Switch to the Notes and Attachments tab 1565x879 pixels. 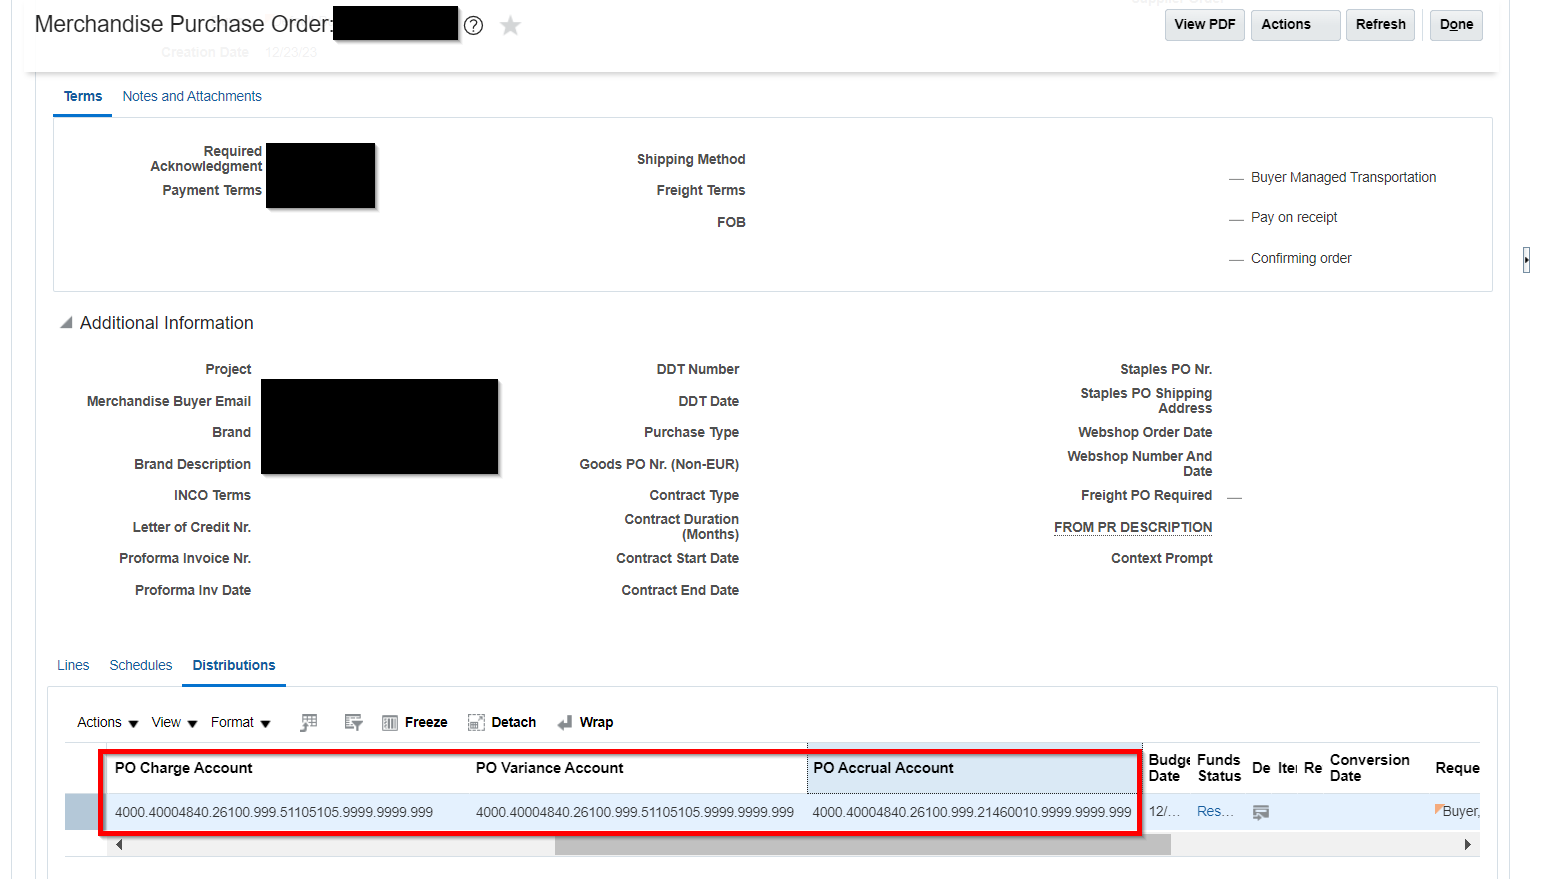[x=191, y=95]
